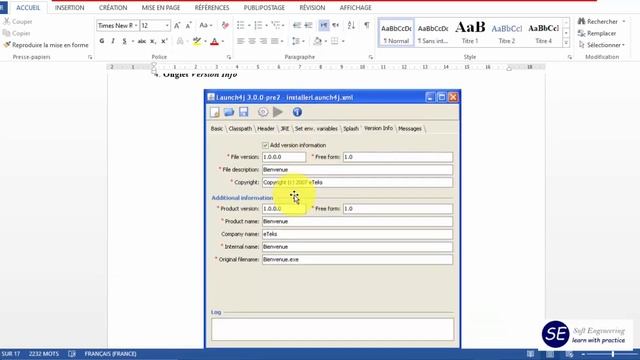Apply subscript formatting

153,41
